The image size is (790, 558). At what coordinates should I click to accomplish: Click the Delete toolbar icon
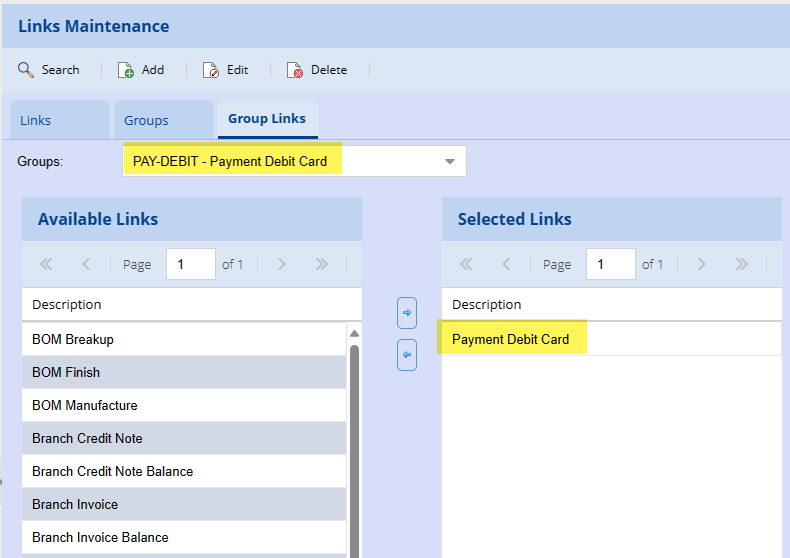295,70
